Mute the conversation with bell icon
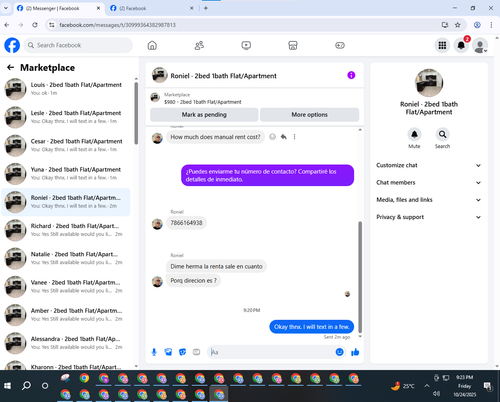Viewport: 500px width, 402px height. click(x=414, y=134)
